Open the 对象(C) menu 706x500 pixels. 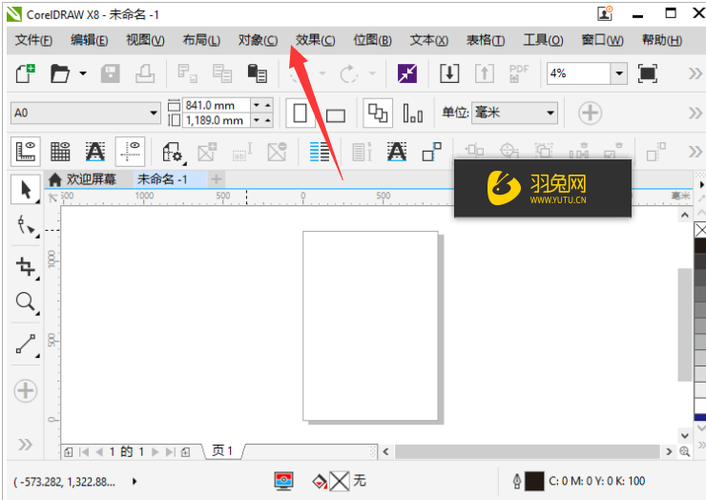258,41
